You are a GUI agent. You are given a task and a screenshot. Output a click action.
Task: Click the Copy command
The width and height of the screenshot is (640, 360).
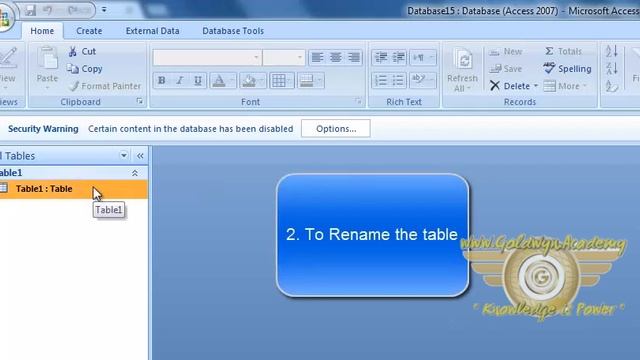(84, 69)
